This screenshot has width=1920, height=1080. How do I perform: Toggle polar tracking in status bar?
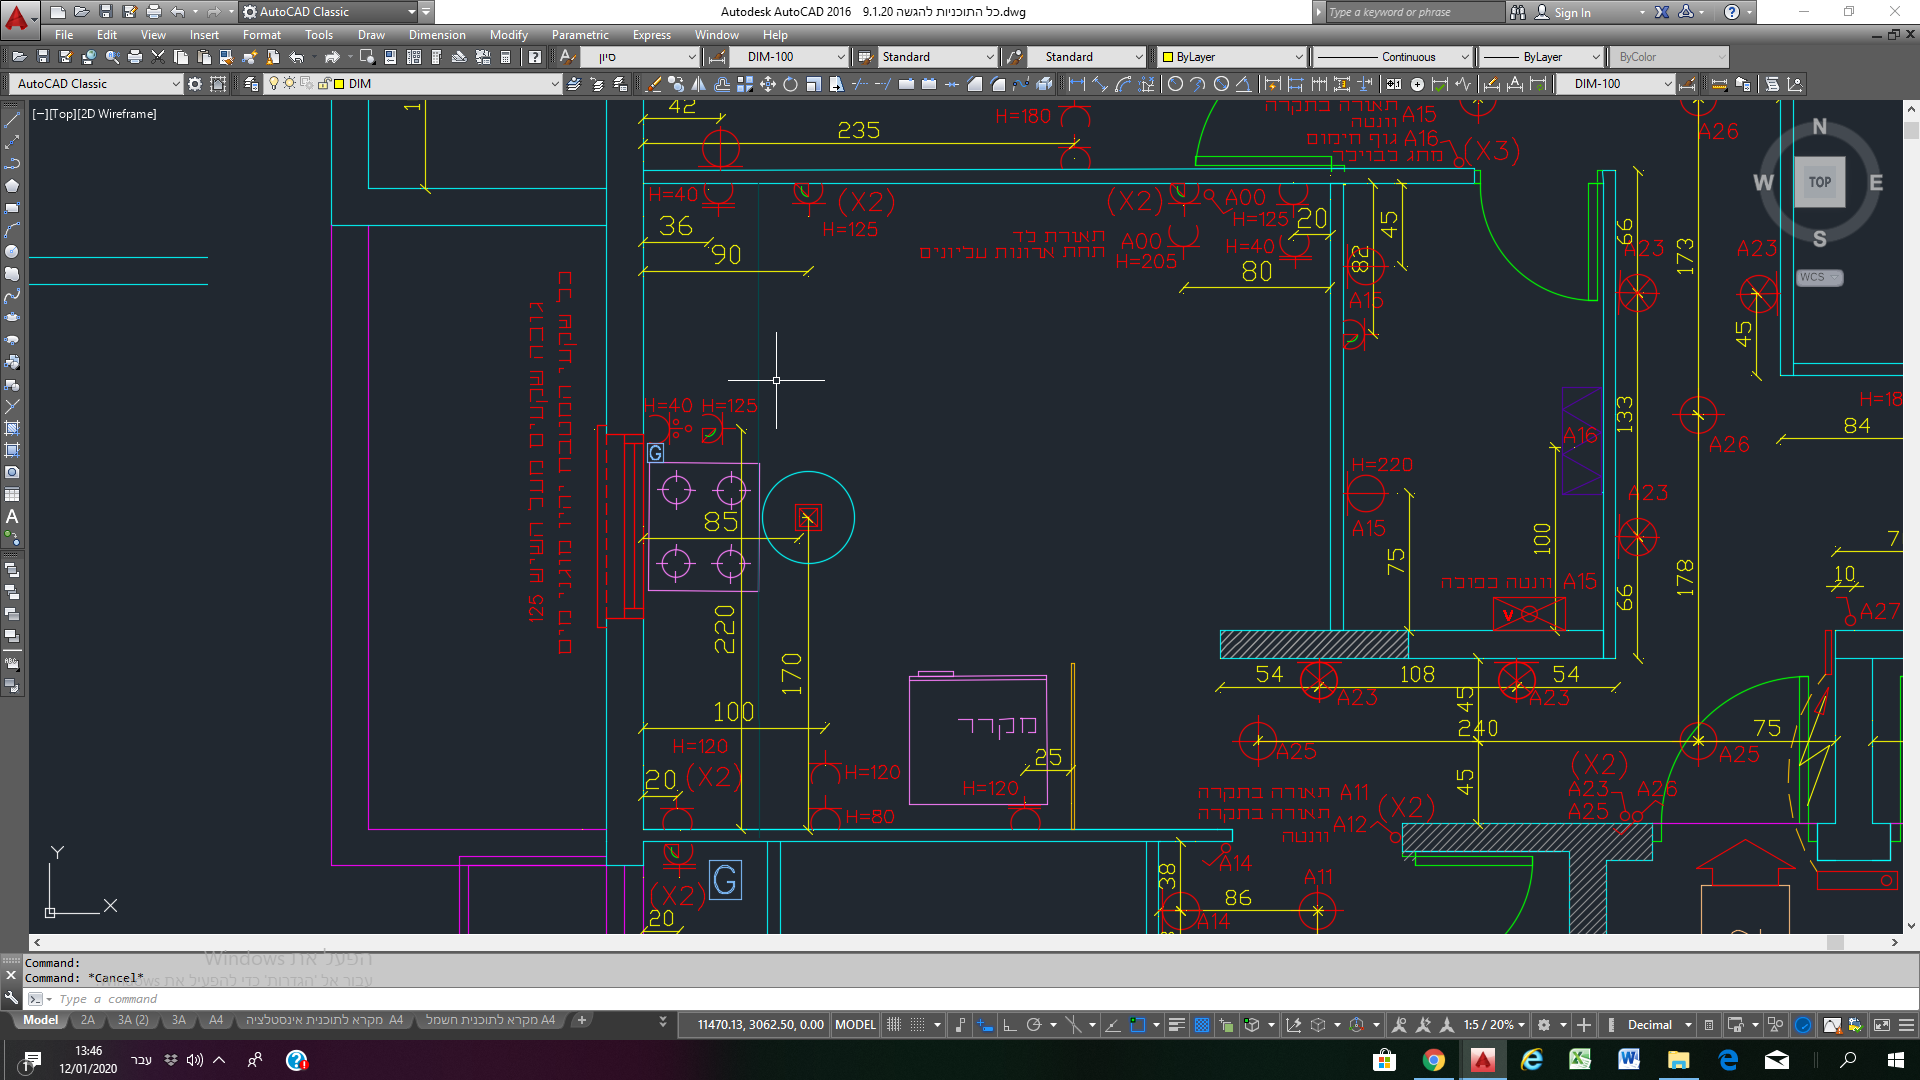pyautogui.click(x=1034, y=1024)
